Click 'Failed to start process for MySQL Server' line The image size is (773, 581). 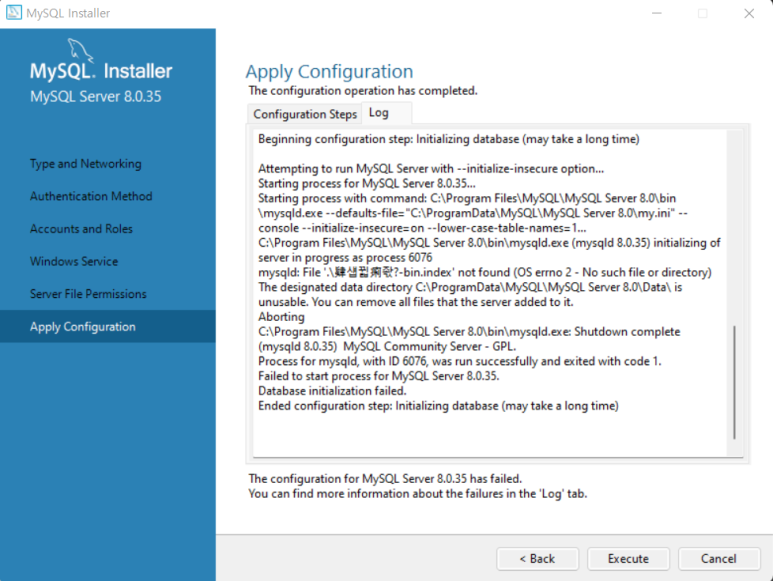pyautogui.click(x=378, y=376)
